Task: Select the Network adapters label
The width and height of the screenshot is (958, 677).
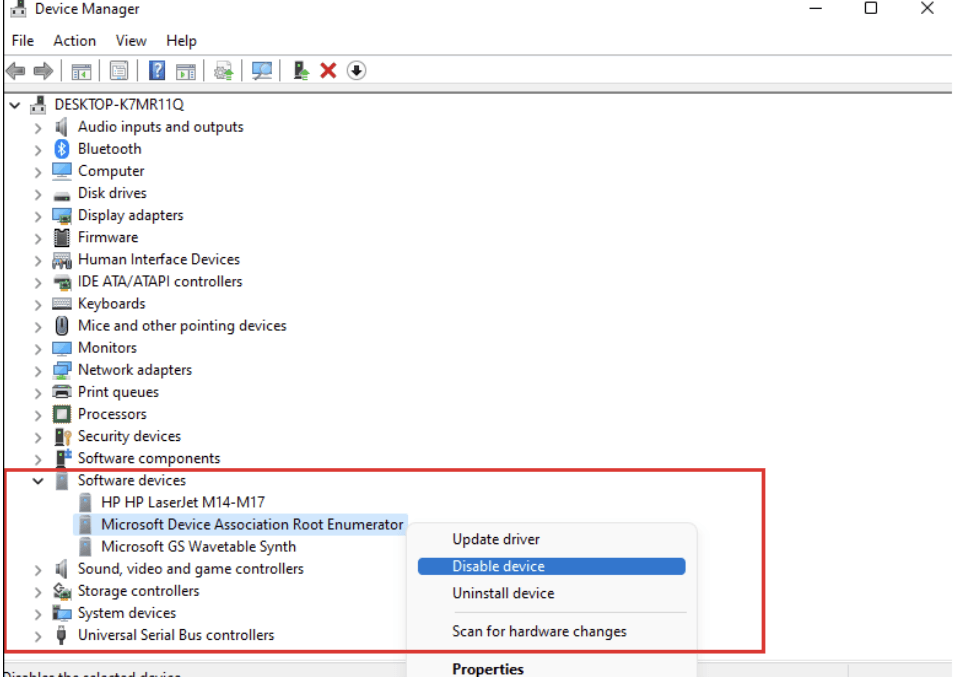Action: (134, 370)
